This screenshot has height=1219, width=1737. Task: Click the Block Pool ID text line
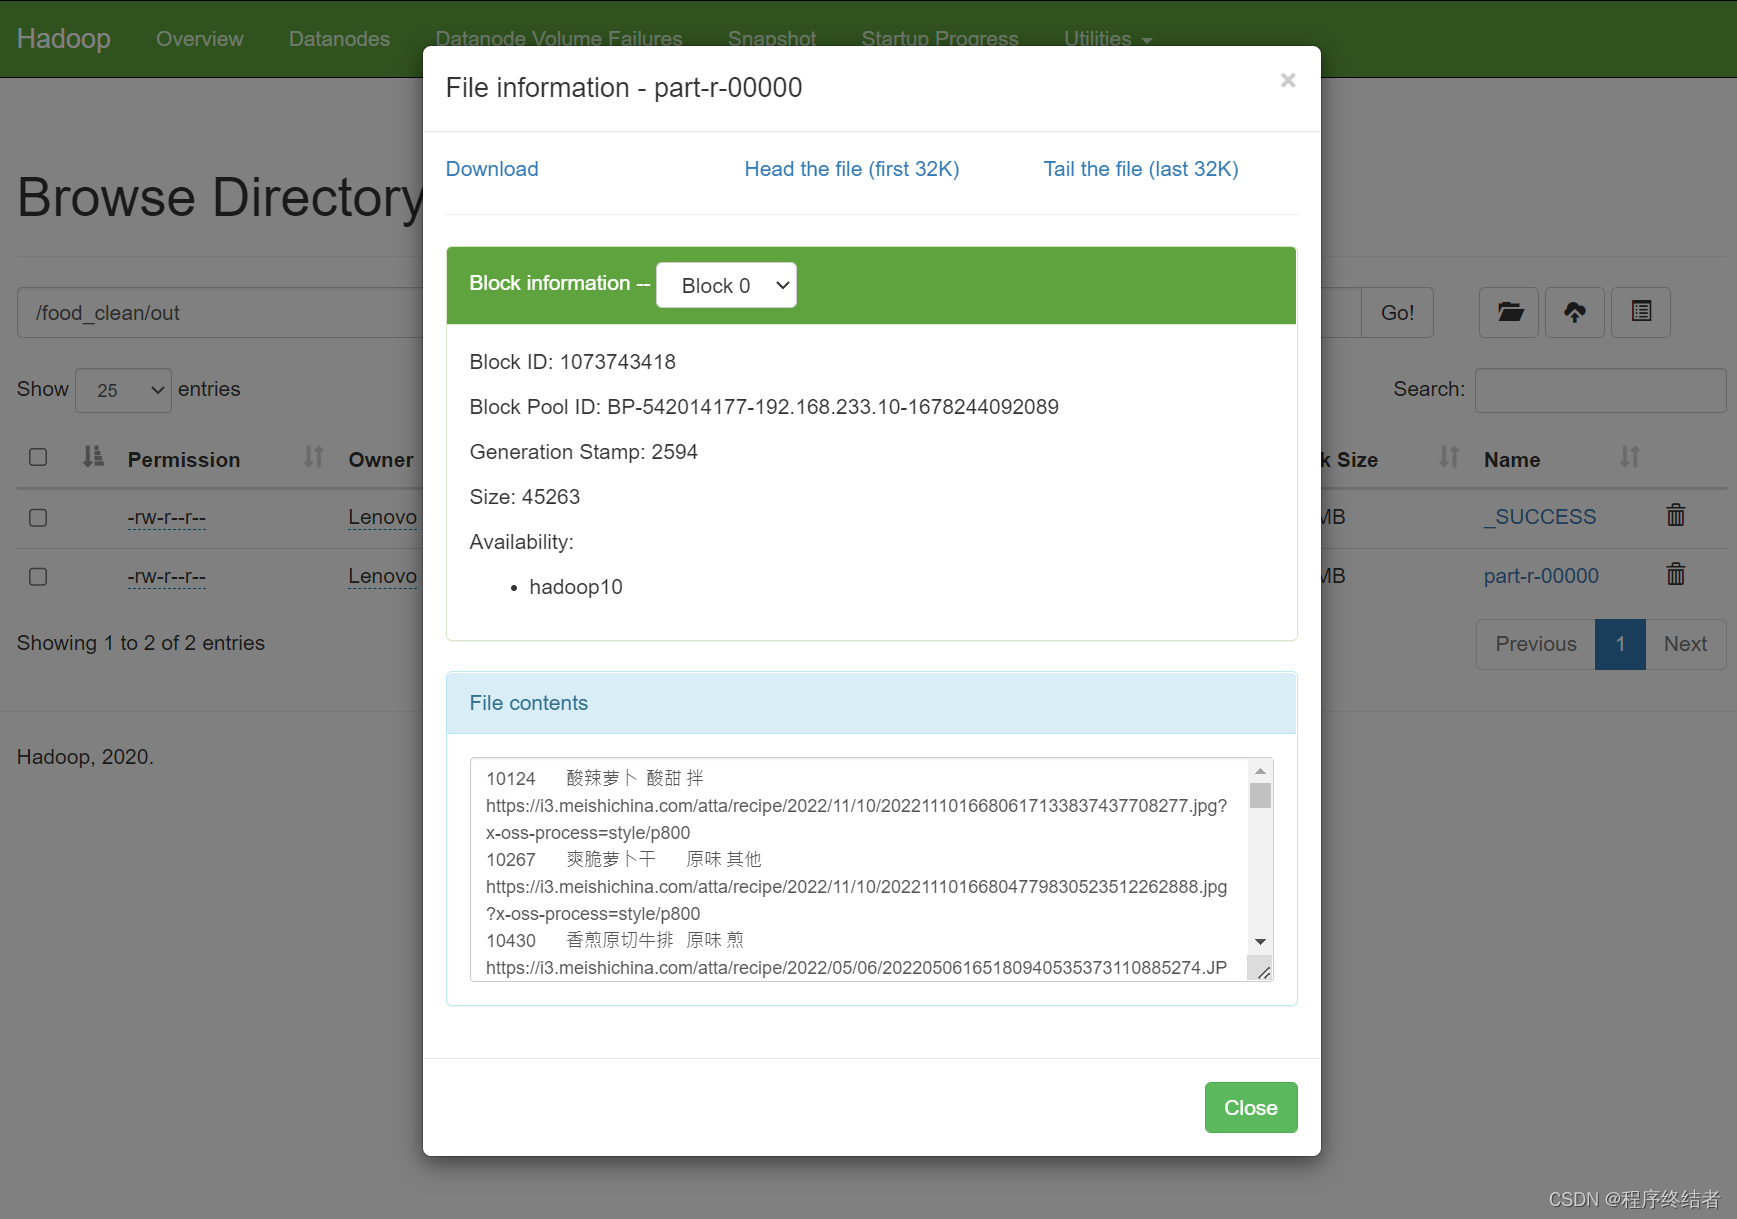click(764, 407)
